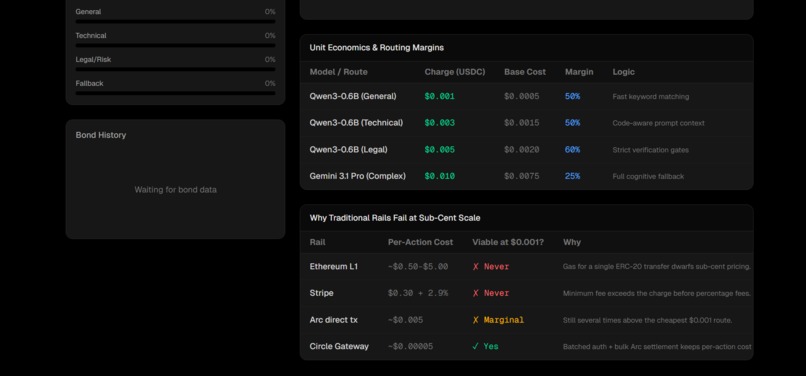Click the General progress bar

coord(175,22)
